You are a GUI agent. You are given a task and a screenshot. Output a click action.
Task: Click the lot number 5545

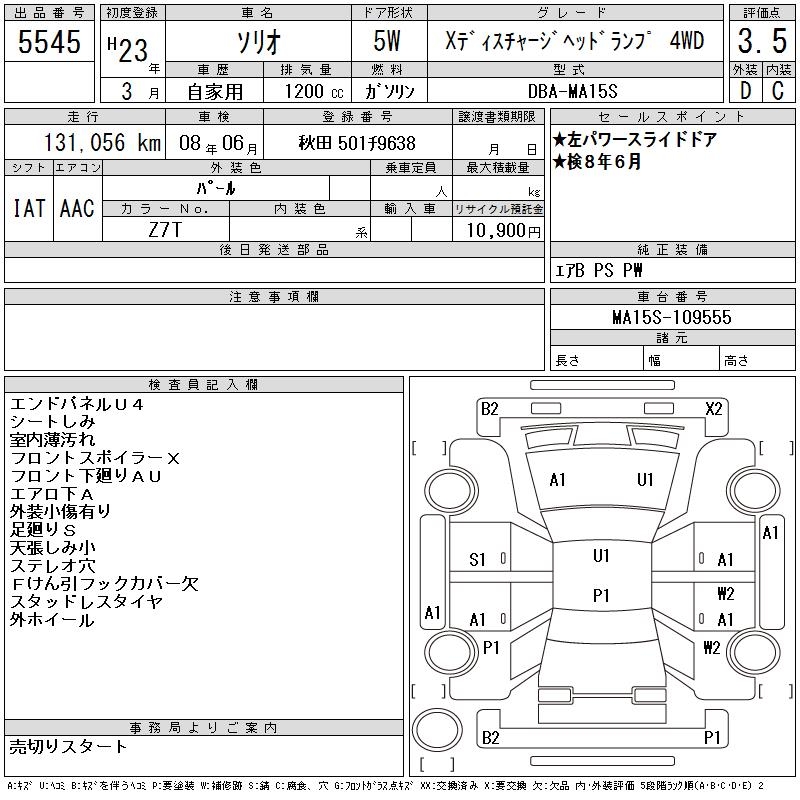49,41
